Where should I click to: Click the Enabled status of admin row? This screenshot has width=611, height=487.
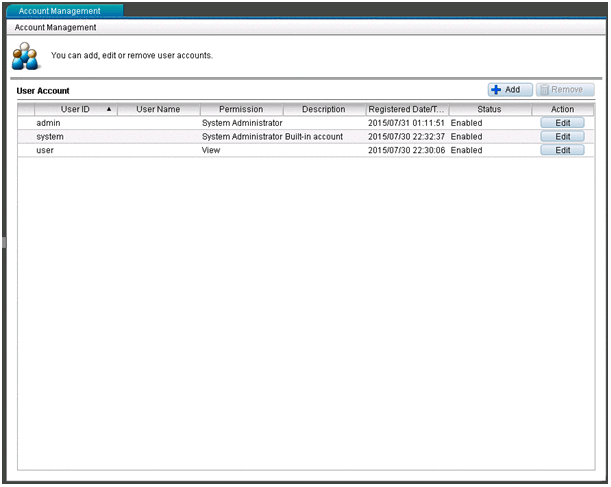[x=466, y=123]
